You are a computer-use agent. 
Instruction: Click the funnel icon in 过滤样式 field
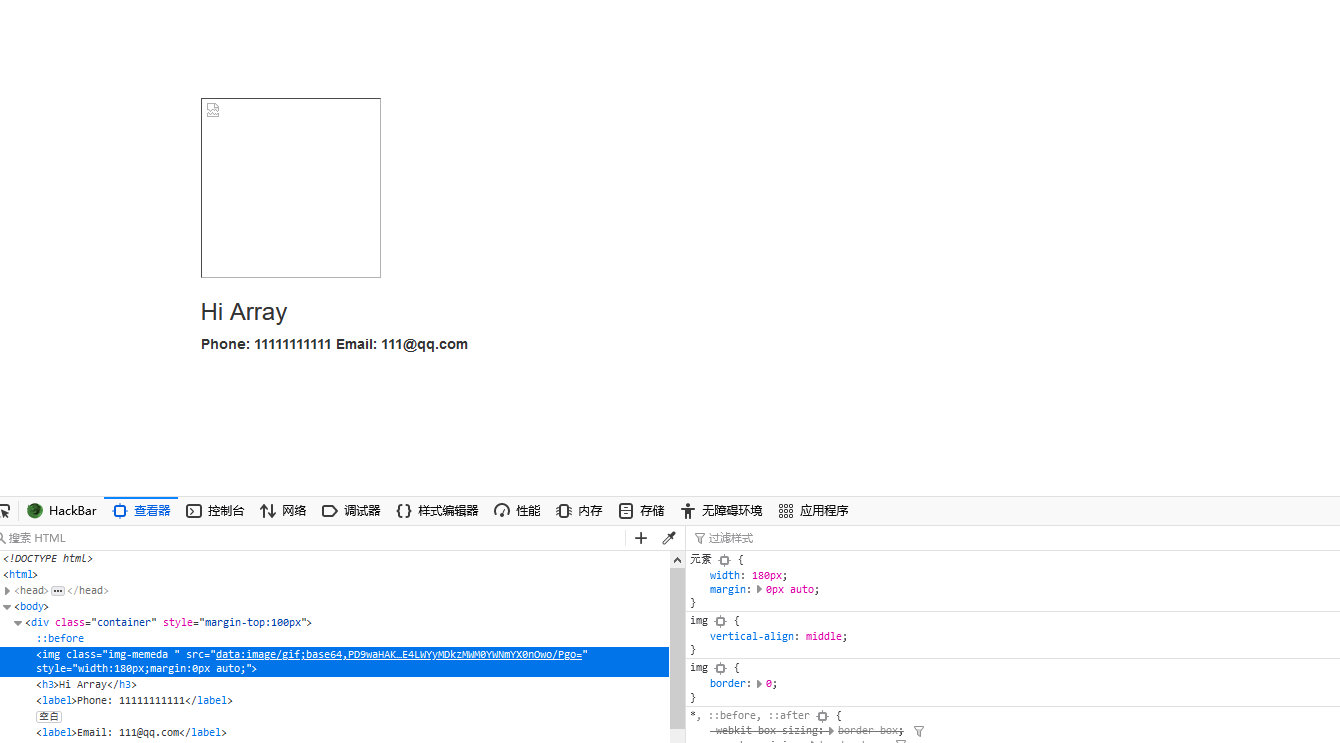[x=700, y=538]
